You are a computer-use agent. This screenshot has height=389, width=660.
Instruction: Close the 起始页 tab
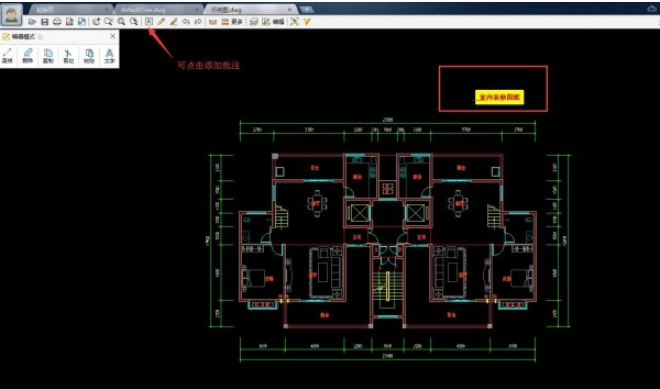pyautogui.click(x=107, y=9)
